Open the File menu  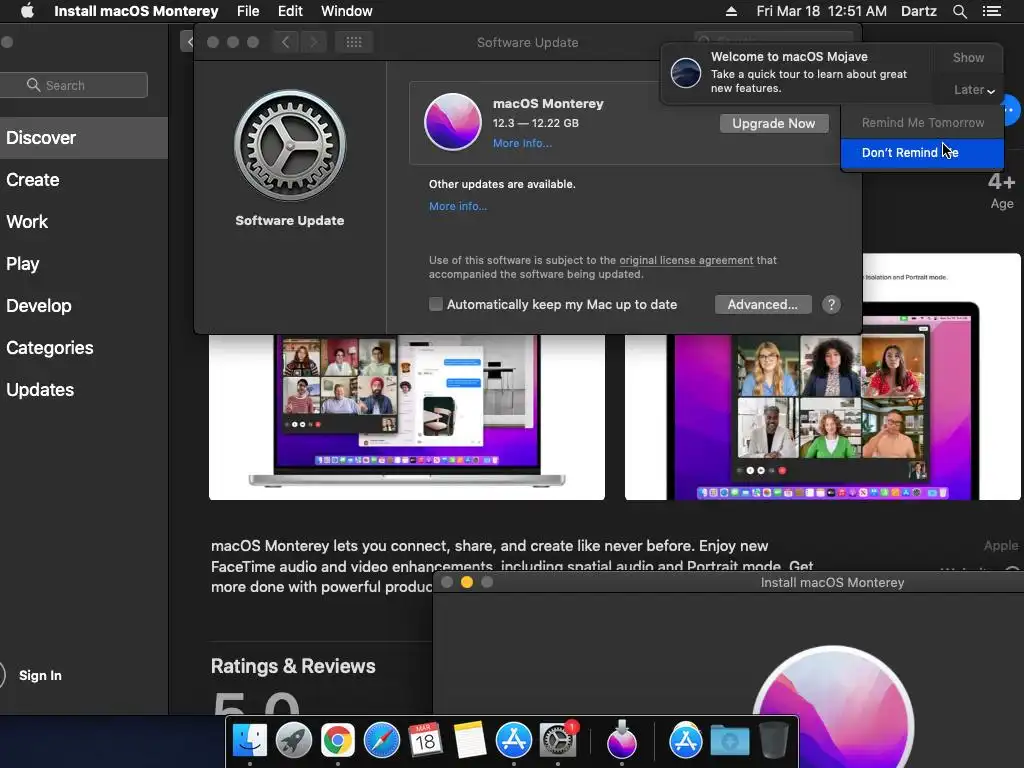coord(248,11)
